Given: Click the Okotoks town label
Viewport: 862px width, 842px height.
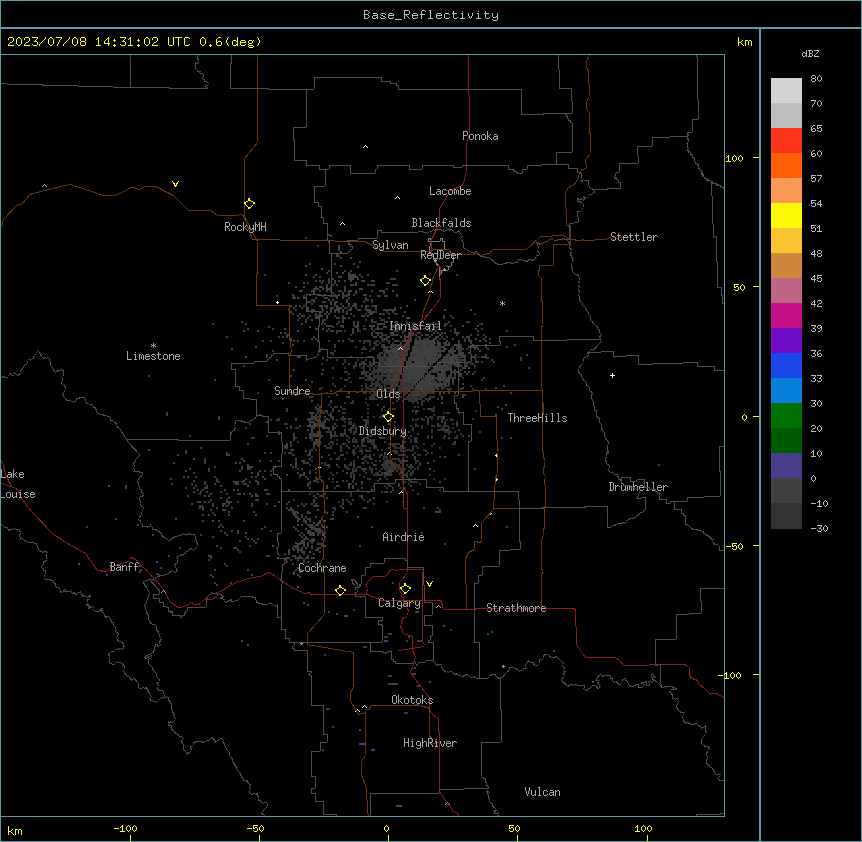Looking at the screenshot, I should 412,700.
